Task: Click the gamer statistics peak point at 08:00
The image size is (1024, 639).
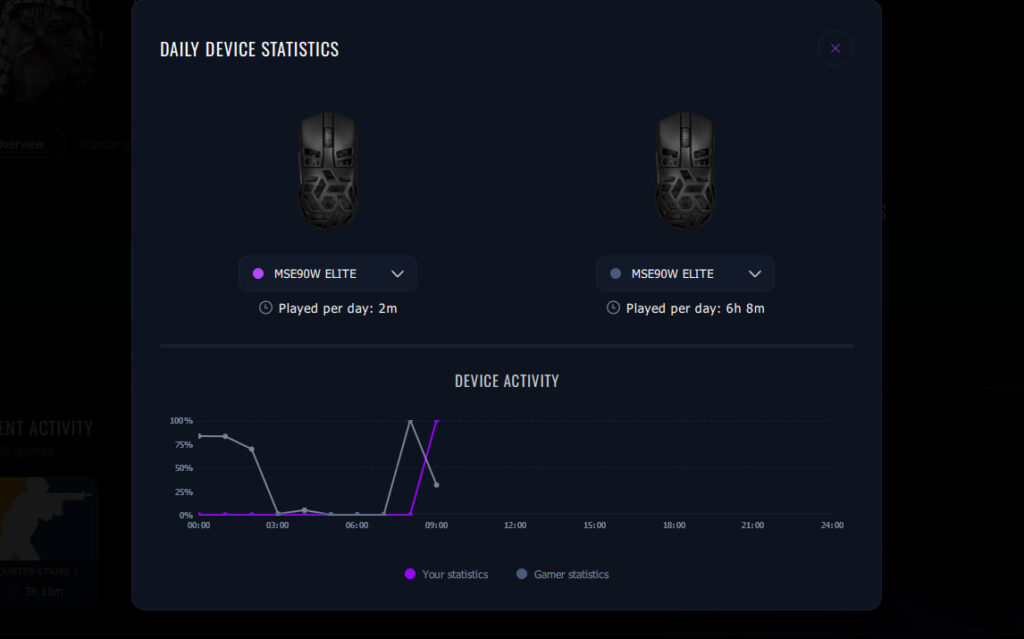Action: [x=410, y=421]
